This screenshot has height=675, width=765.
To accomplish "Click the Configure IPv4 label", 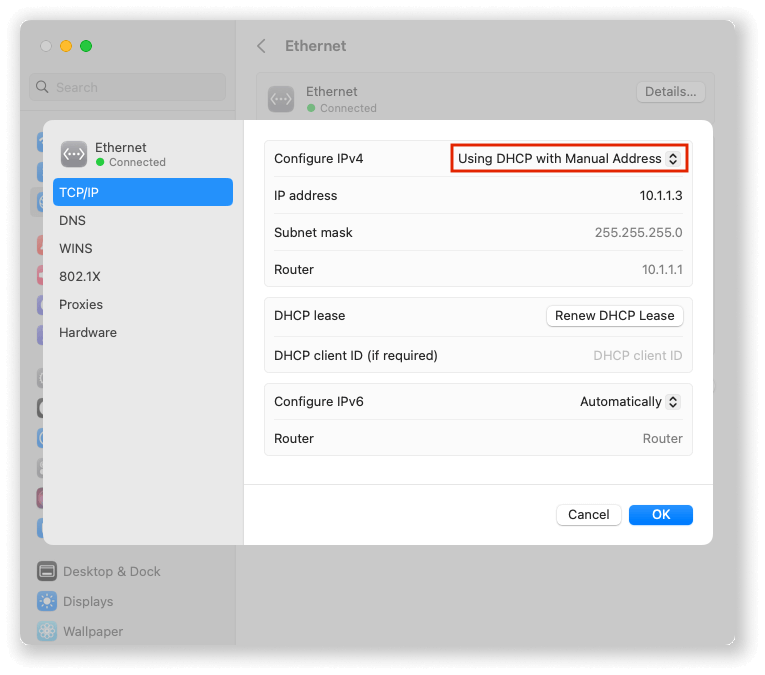I will (x=319, y=159).
